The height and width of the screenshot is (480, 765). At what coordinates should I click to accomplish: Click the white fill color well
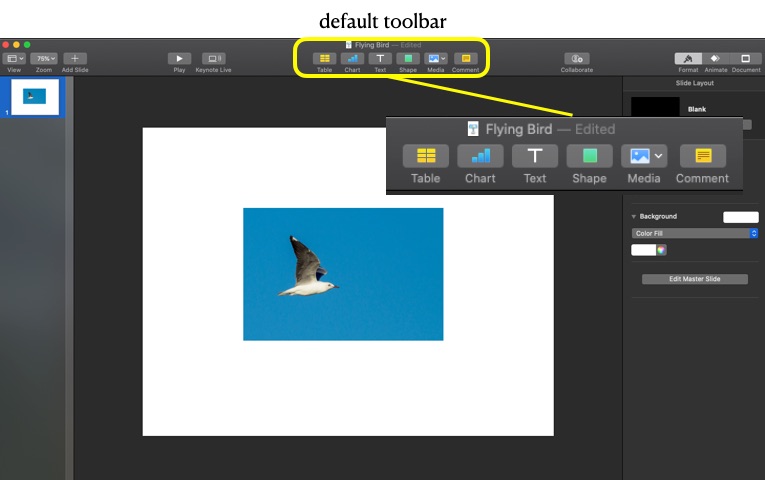tap(644, 250)
